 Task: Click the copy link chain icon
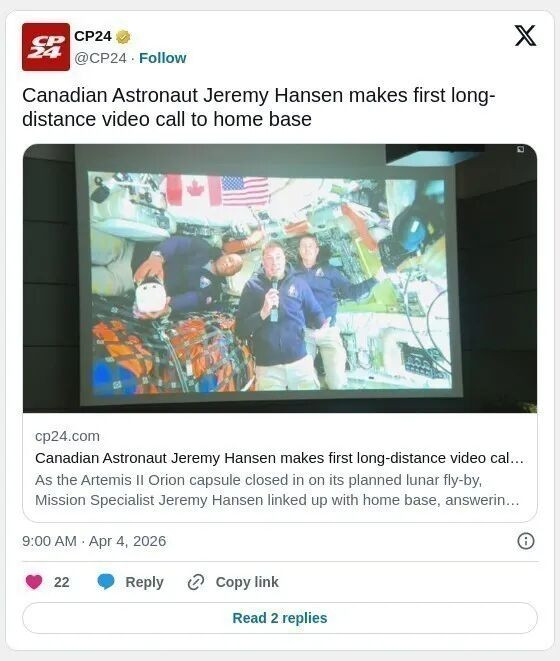tap(196, 582)
